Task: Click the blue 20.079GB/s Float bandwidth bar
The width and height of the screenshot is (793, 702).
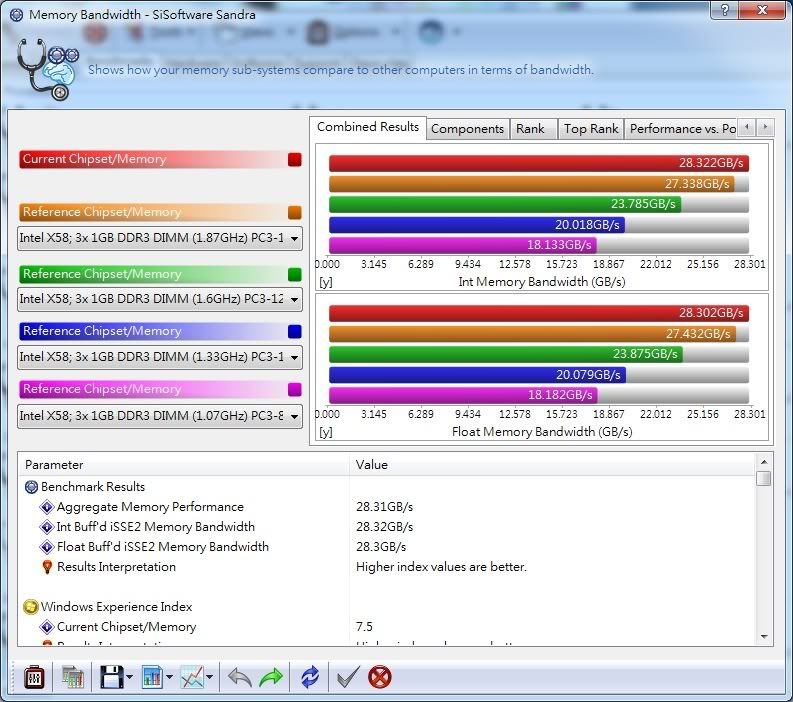Action: point(477,375)
